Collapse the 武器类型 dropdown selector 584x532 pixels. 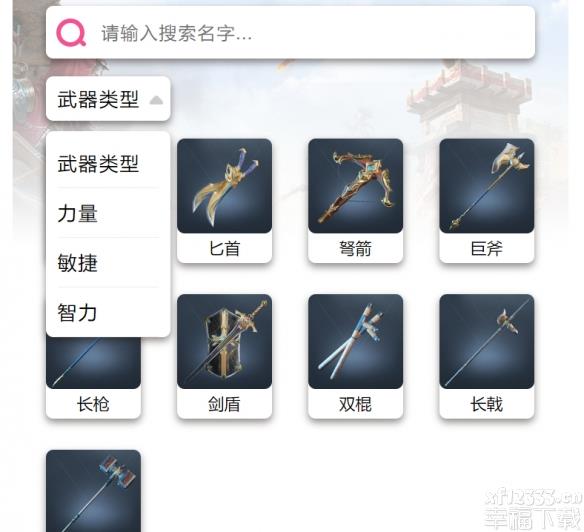[108, 99]
